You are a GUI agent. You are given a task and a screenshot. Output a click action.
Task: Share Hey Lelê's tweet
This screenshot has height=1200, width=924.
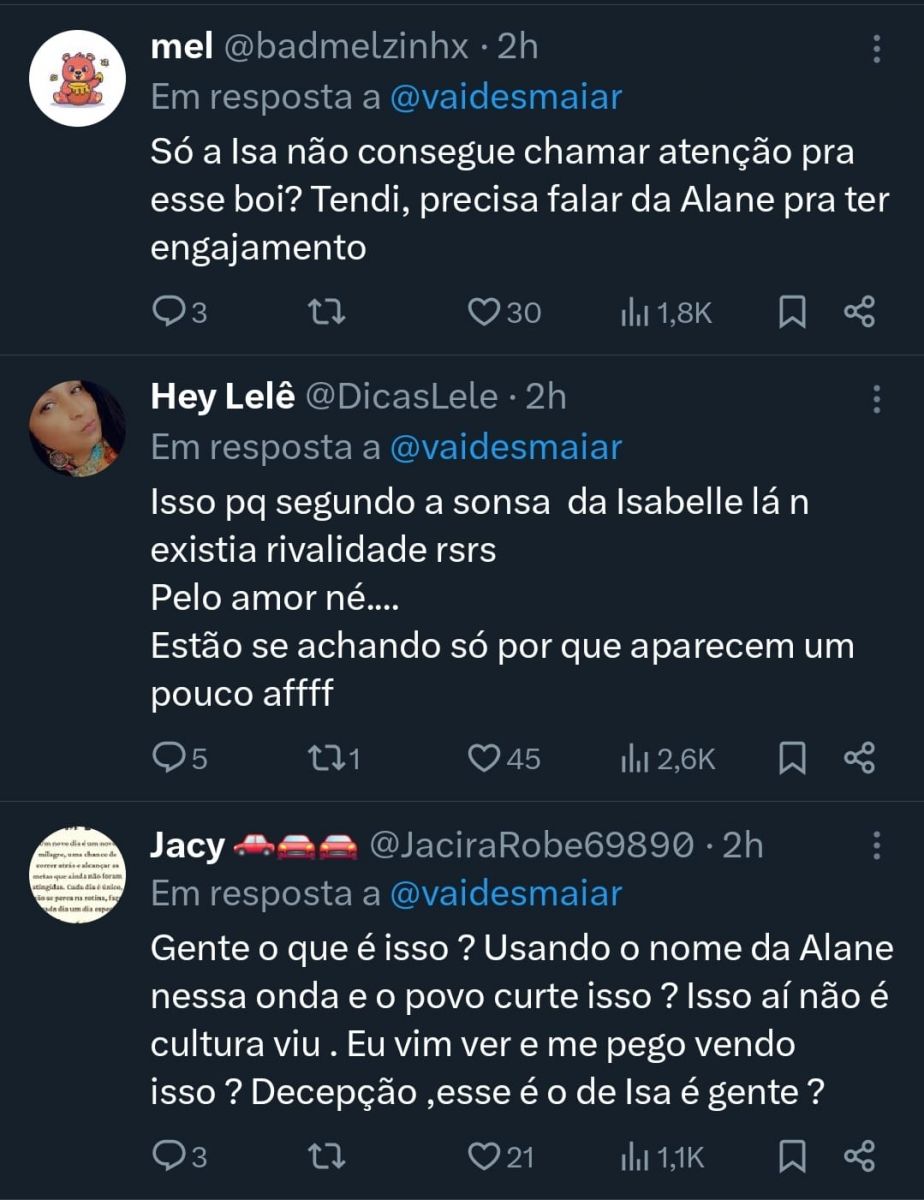coord(860,759)
